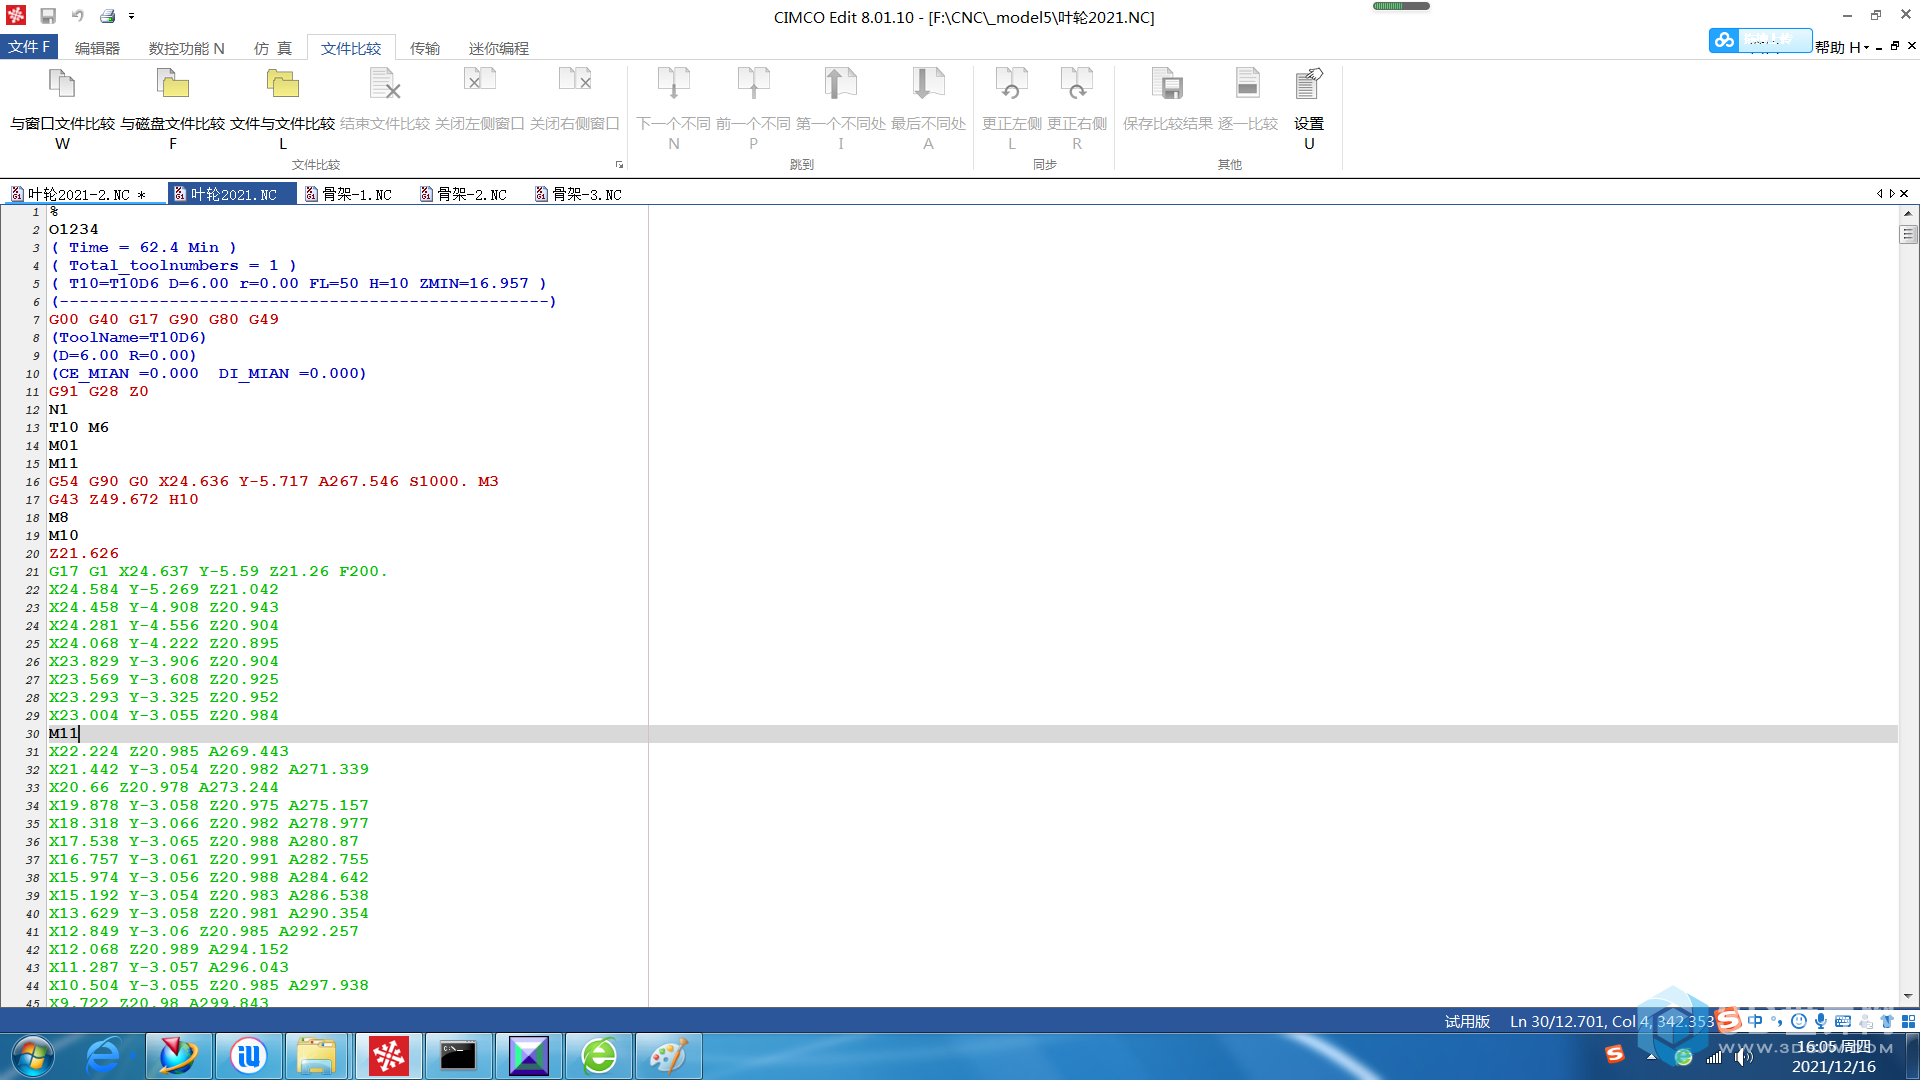The height and width of the screenshot is (1080, 1920).
Task: Click the vertical scrollbar thumb
Action: pyautogui.click(x=1908, y=234)
